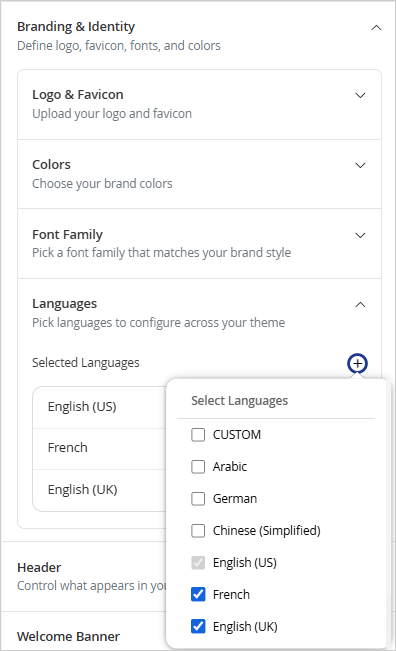This screenshot has width=396, height=651.
Task: Collapse the Branding & Identity section
Action: [x=376, y=28]
